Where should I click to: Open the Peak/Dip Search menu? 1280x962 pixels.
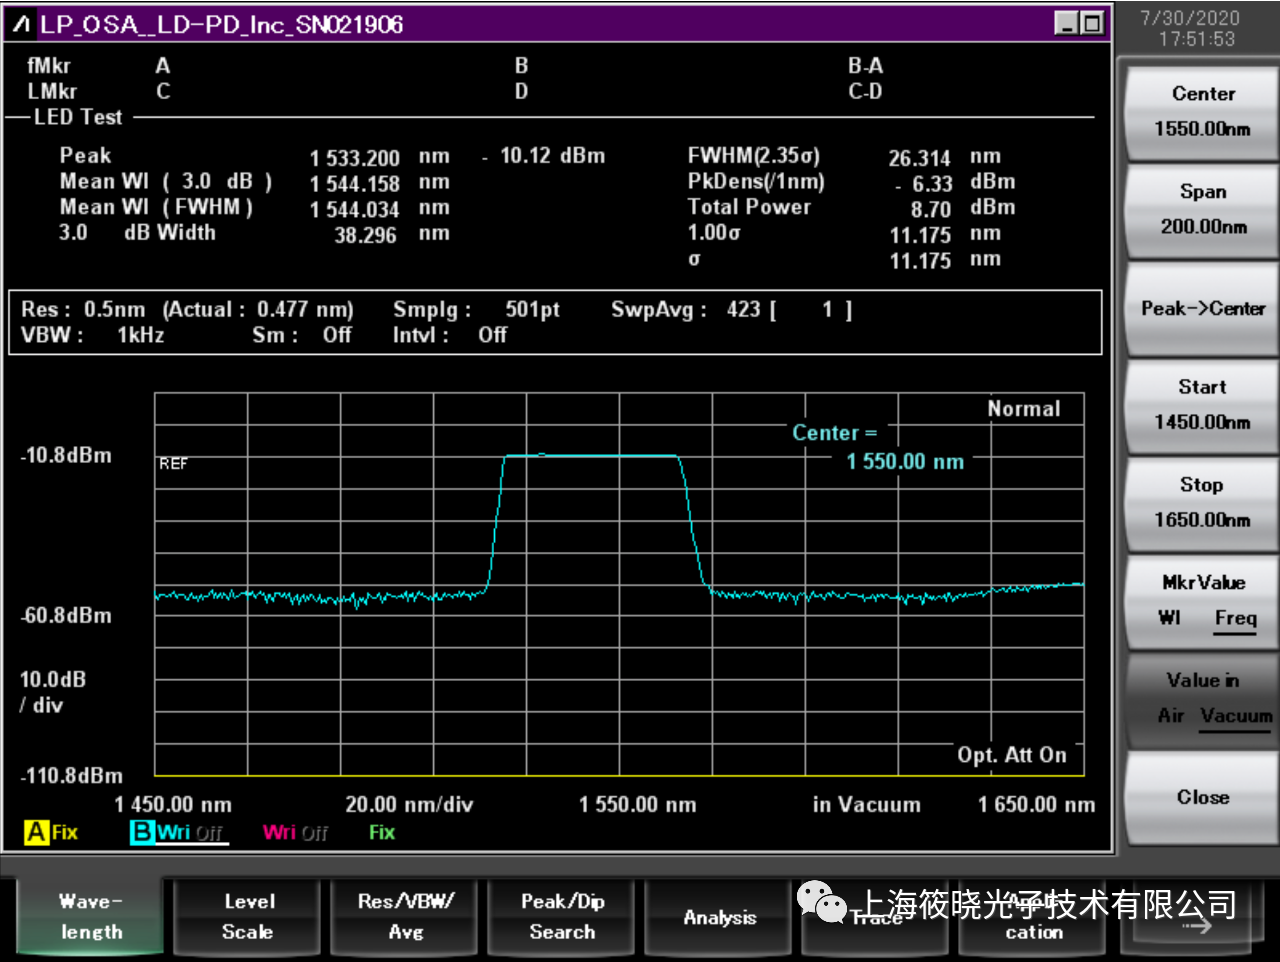click(562, 916)
